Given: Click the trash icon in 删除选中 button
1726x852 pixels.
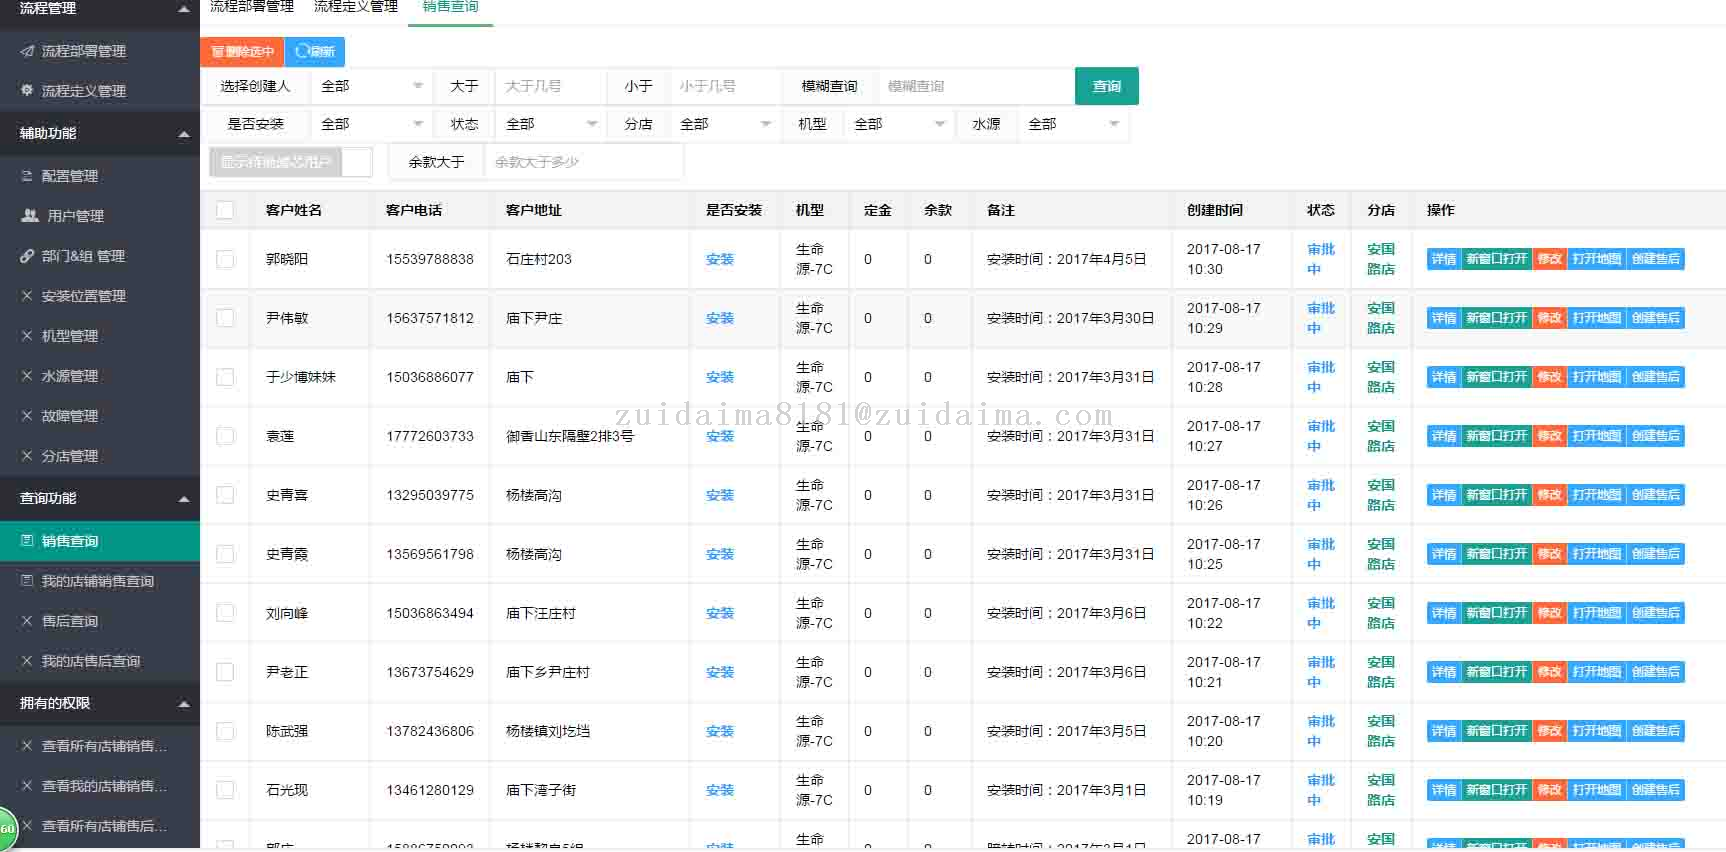Looking at the screenshot, I should tap(217, 52).
